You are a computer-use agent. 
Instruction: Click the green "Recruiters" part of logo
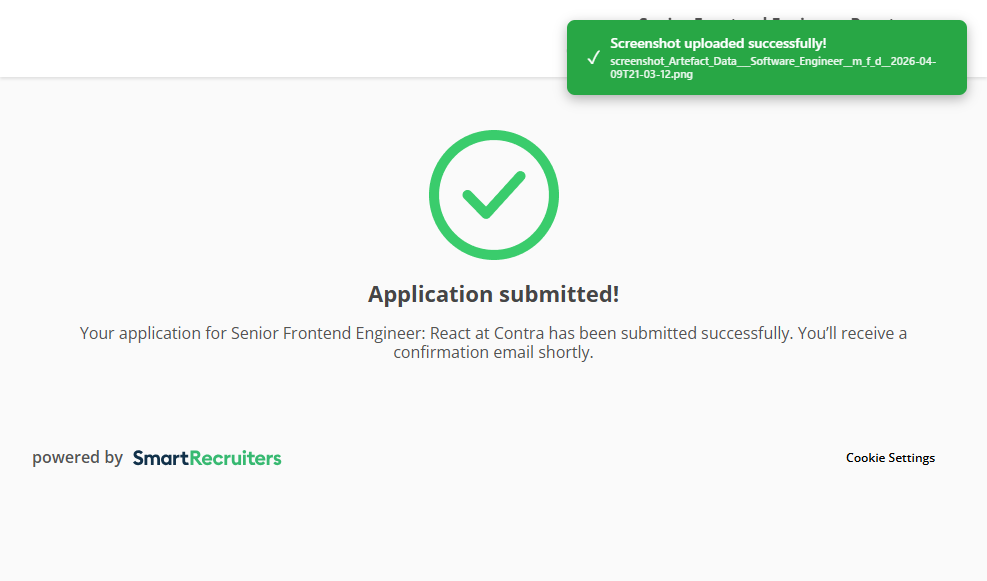(x=235, y=458)
